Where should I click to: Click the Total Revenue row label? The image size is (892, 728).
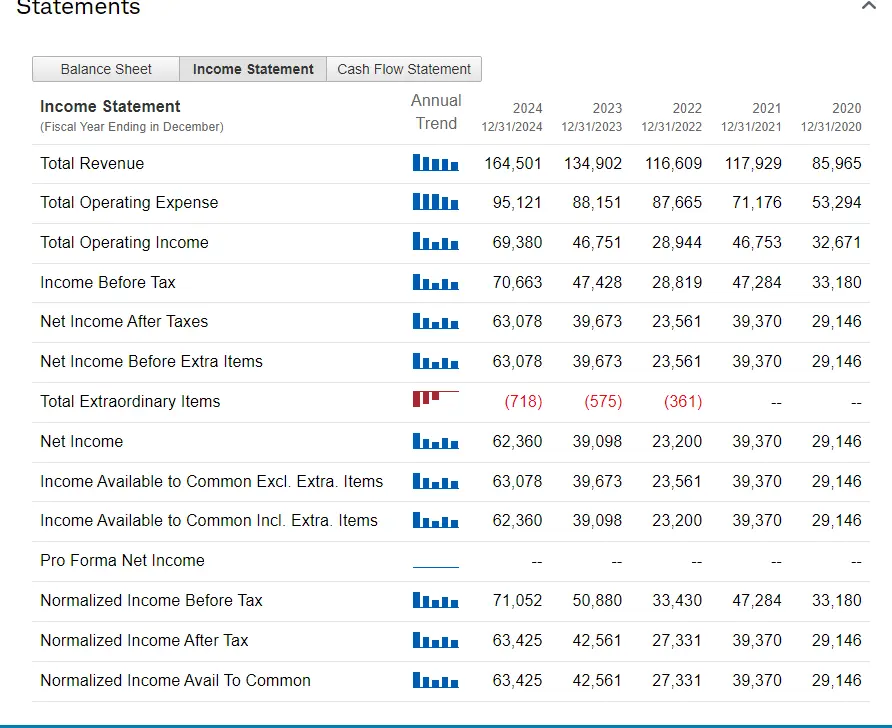point(92,163)
